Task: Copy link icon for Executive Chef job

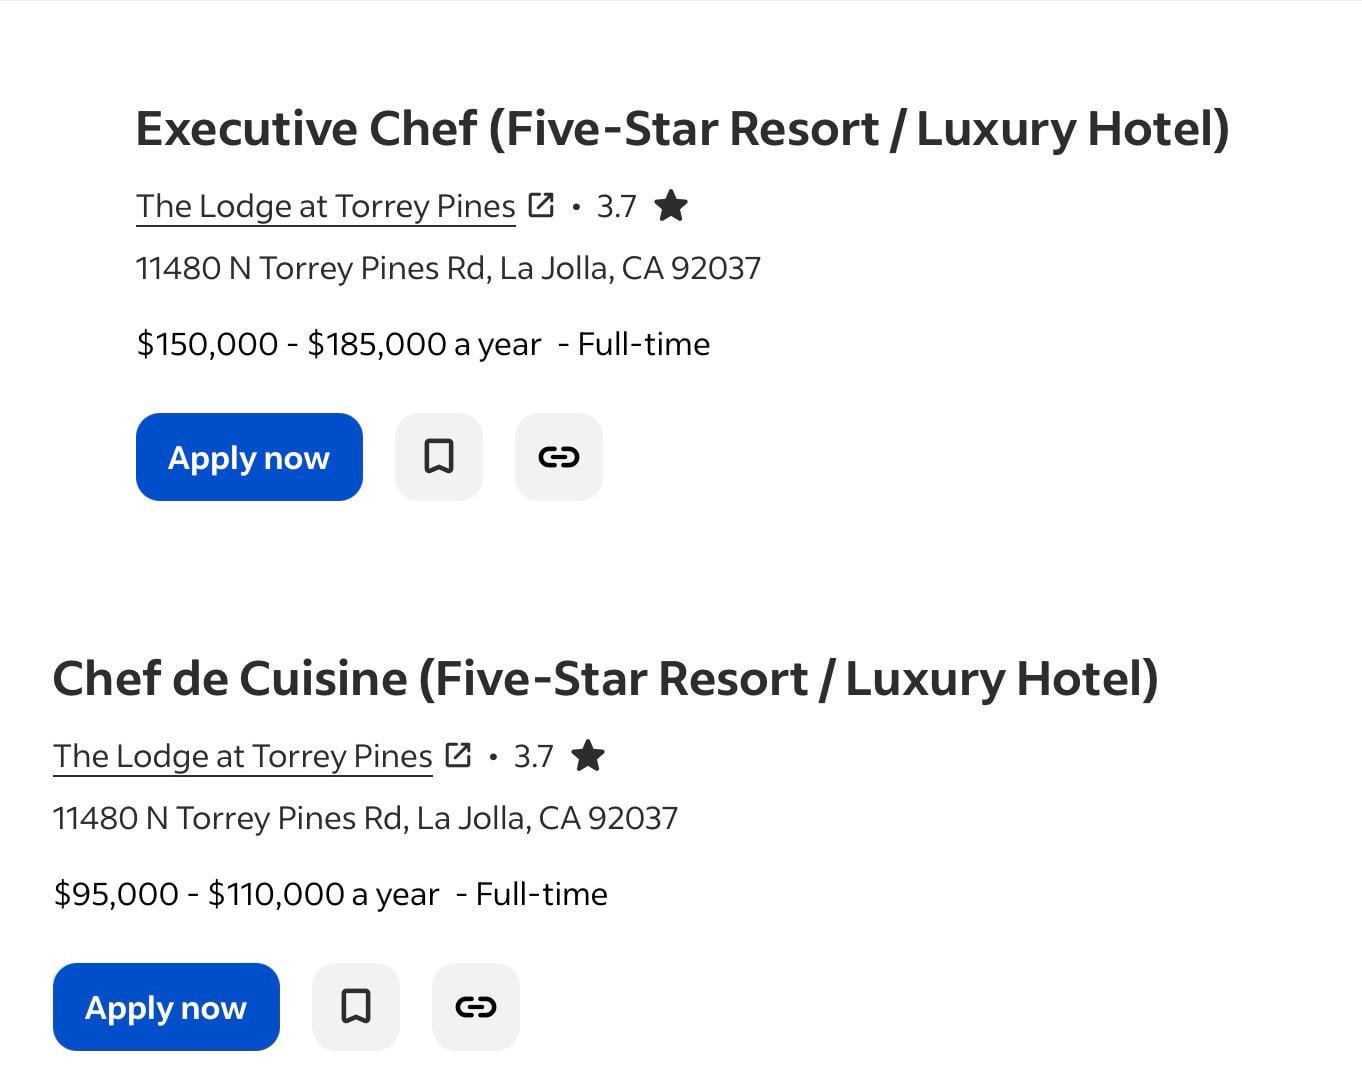Action: tap(559, 457)
